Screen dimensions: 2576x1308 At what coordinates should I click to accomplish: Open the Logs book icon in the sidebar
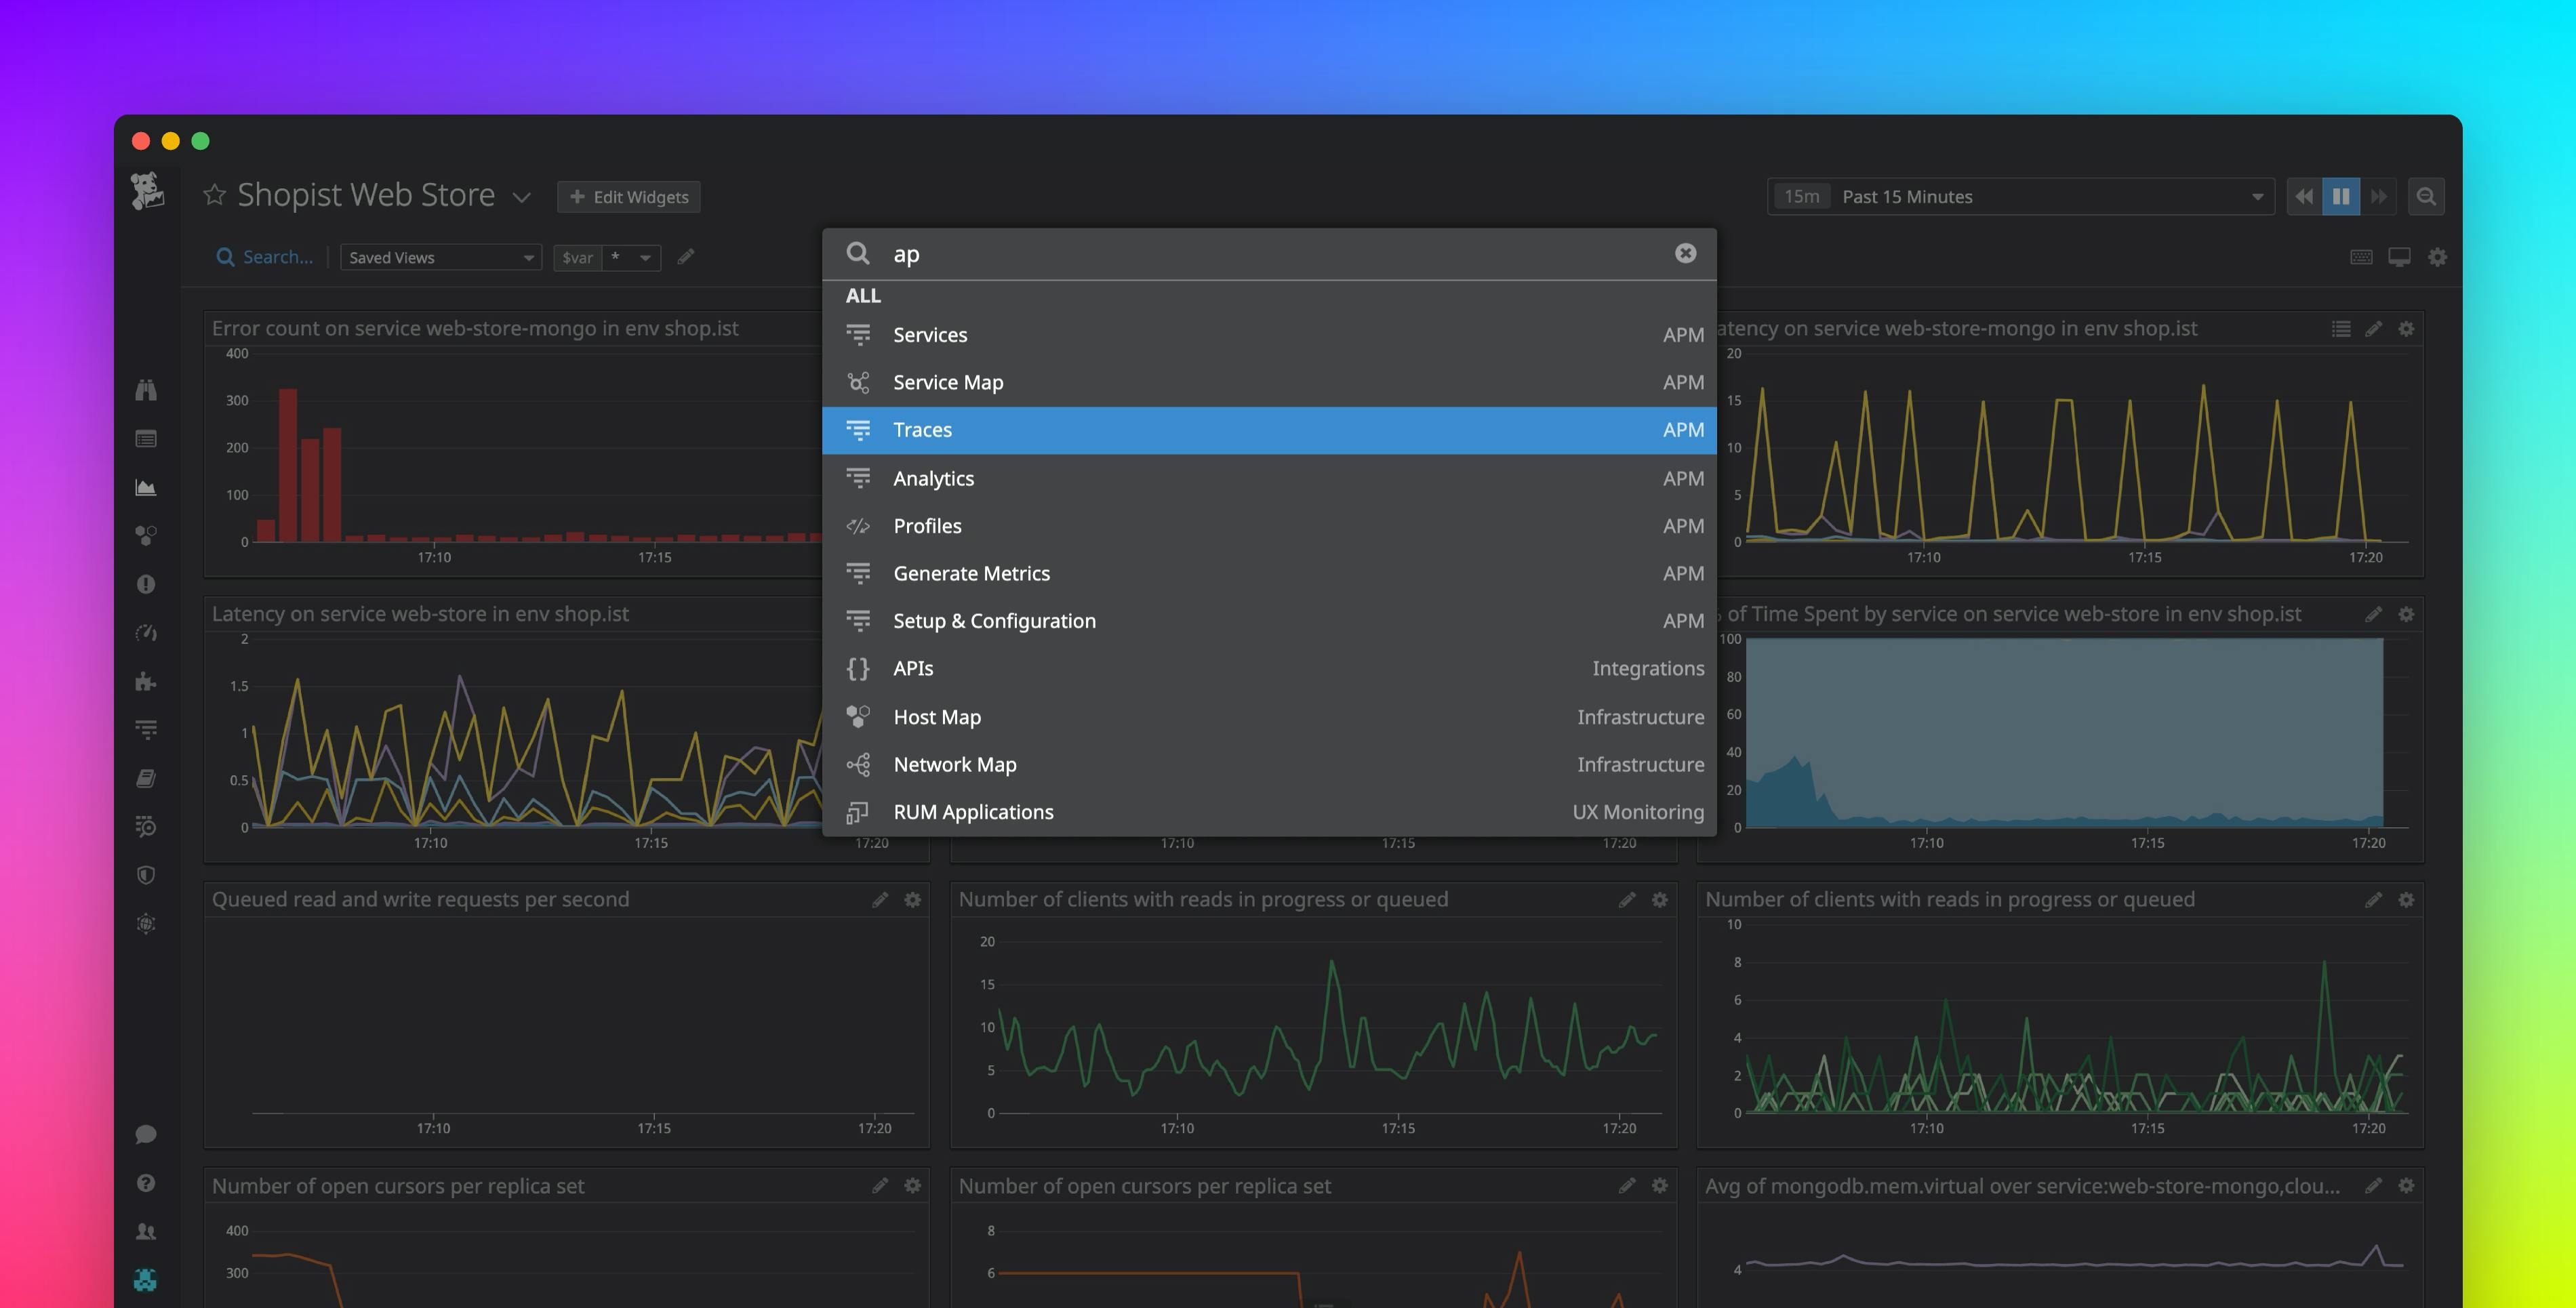146,778
